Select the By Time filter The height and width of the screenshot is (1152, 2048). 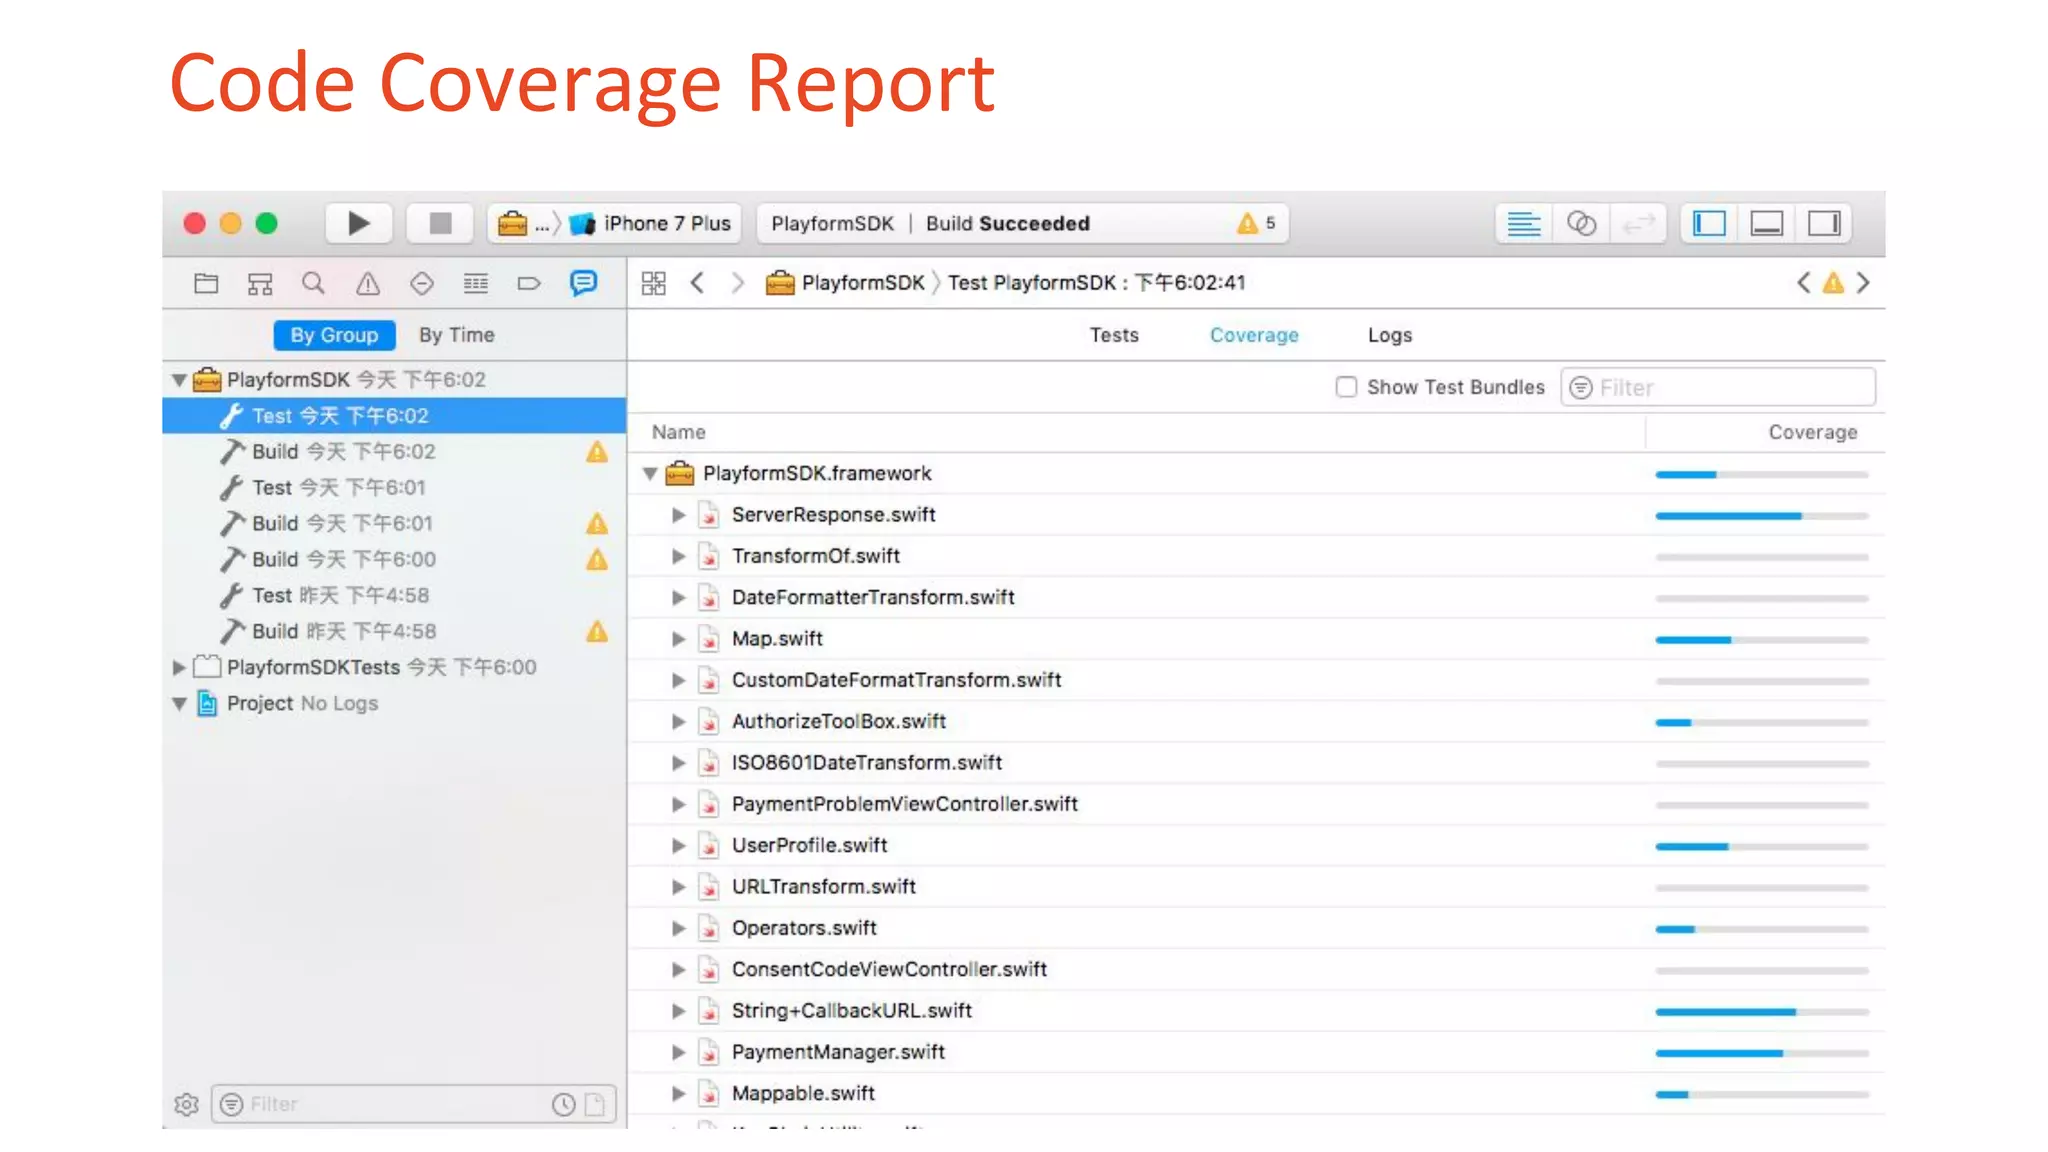tap(456, 335)
